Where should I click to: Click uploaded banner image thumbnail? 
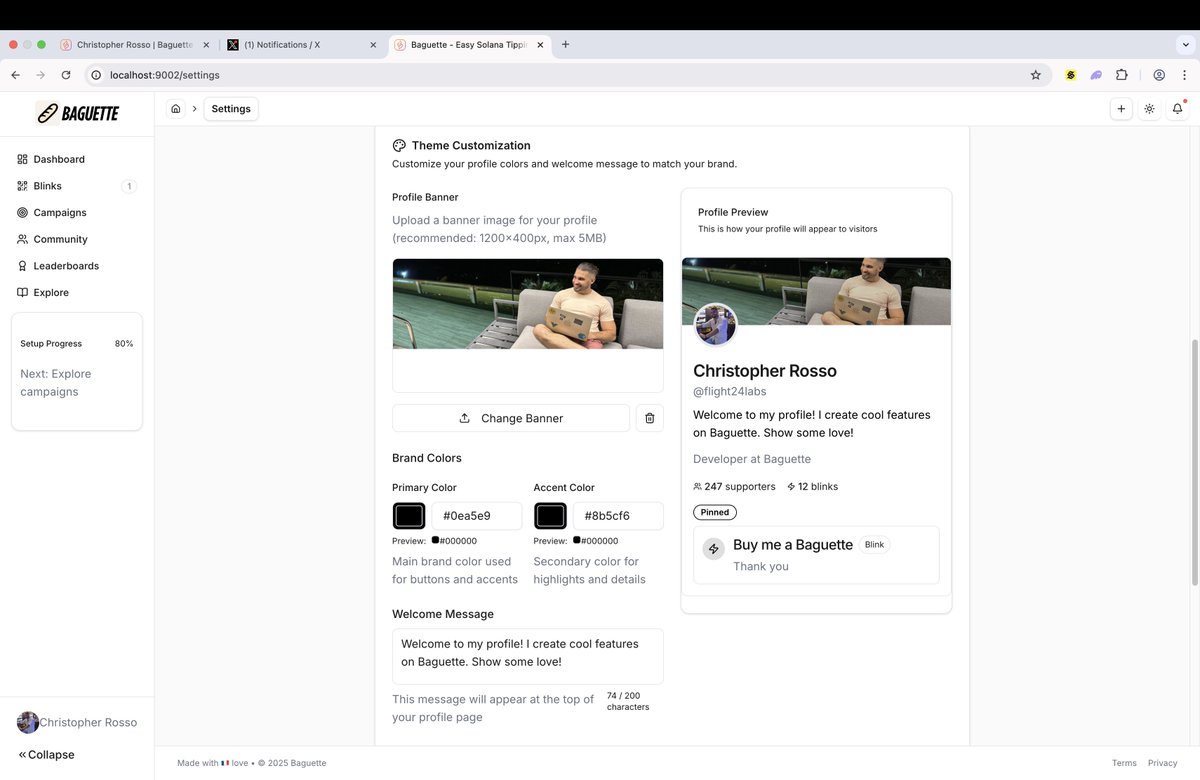[x=528, y=304]
